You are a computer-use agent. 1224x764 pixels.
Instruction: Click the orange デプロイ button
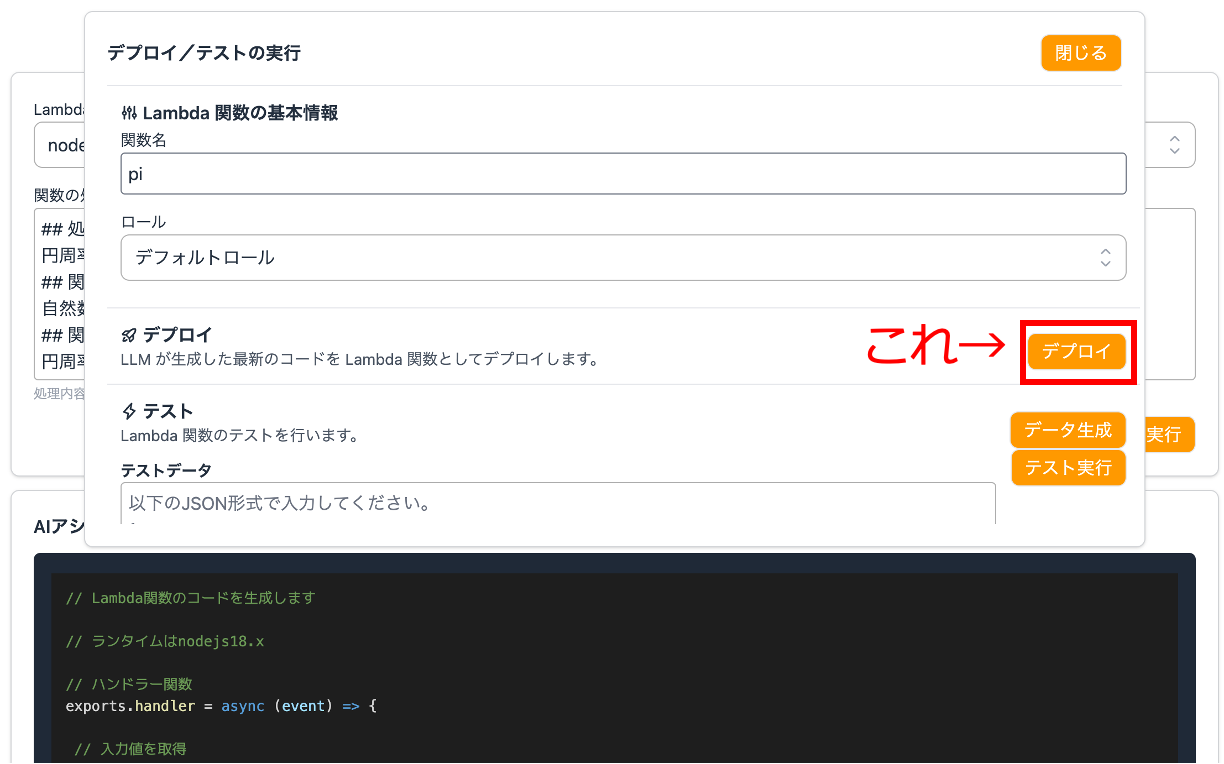point(1077,352)
